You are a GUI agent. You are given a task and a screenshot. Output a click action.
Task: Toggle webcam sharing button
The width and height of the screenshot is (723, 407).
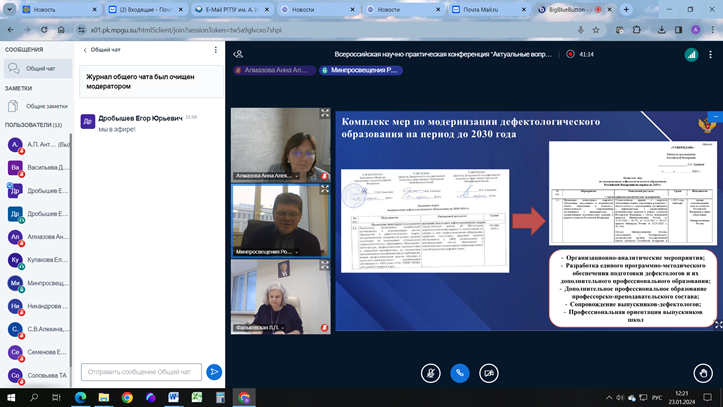pyautogui.click(x=489, y=373)
